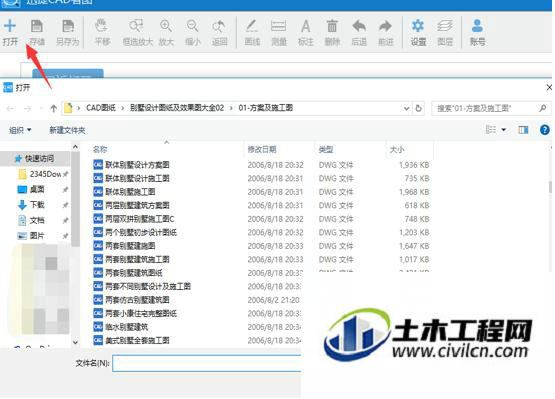Sort by 修改日期 column header

click(262, 149)
